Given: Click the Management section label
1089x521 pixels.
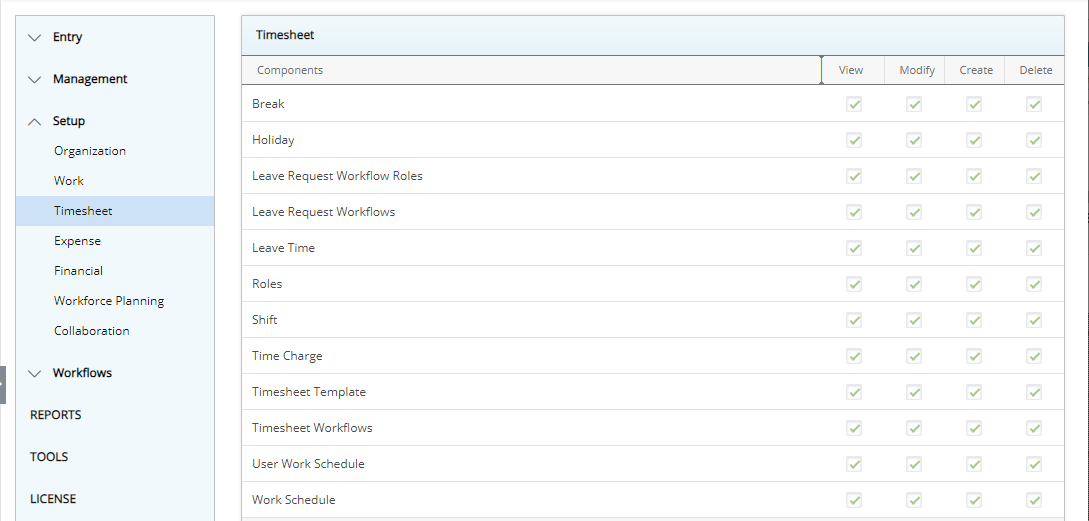Looking at the screenshot, I should 90,79.
